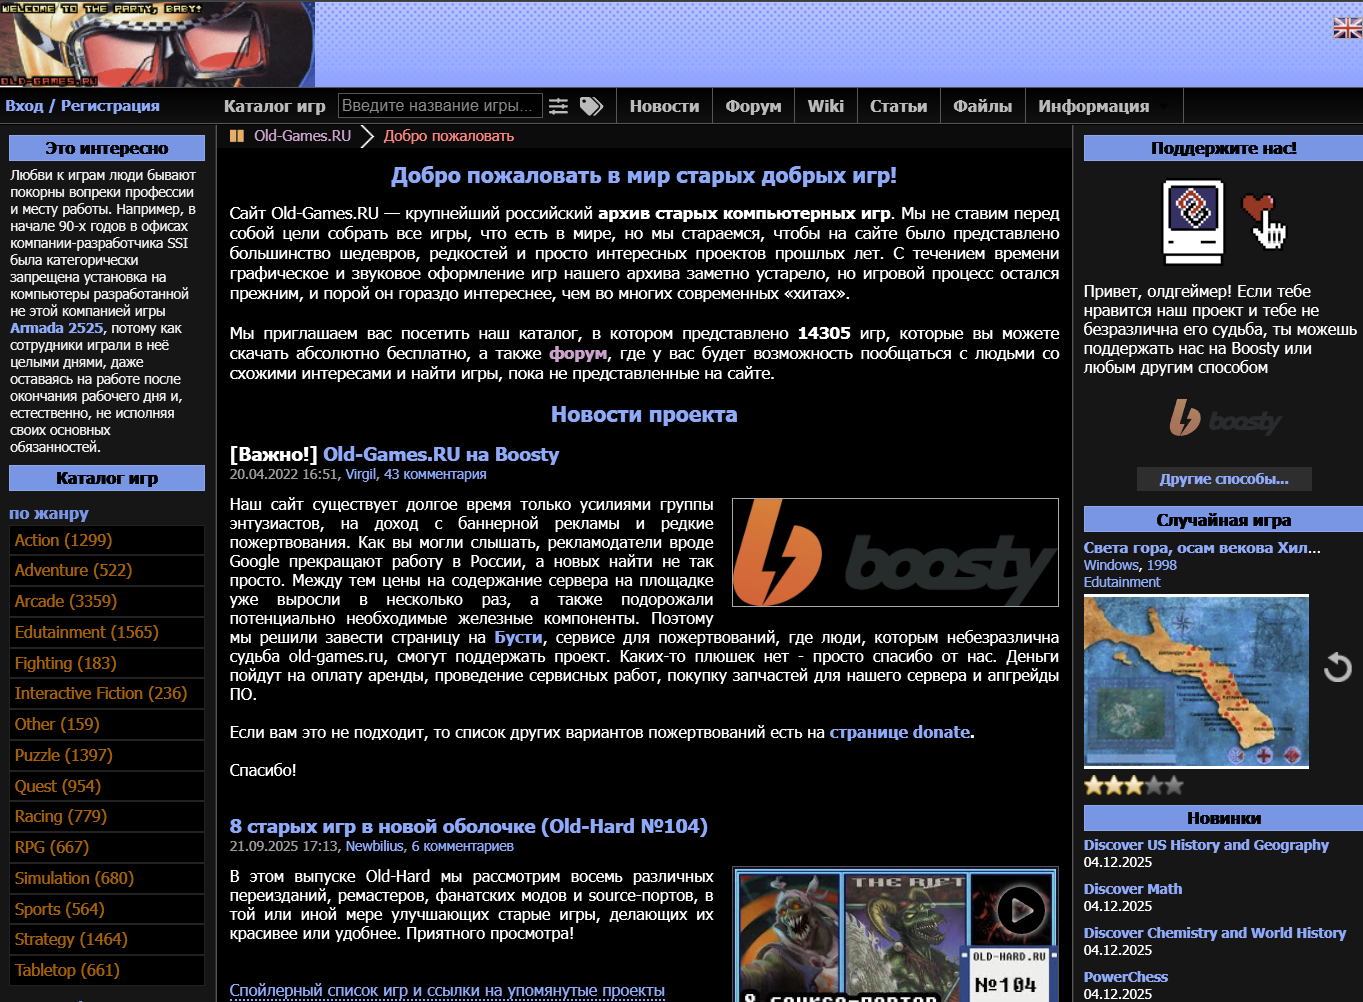Click the по жанру heading link

pos(49,513)
